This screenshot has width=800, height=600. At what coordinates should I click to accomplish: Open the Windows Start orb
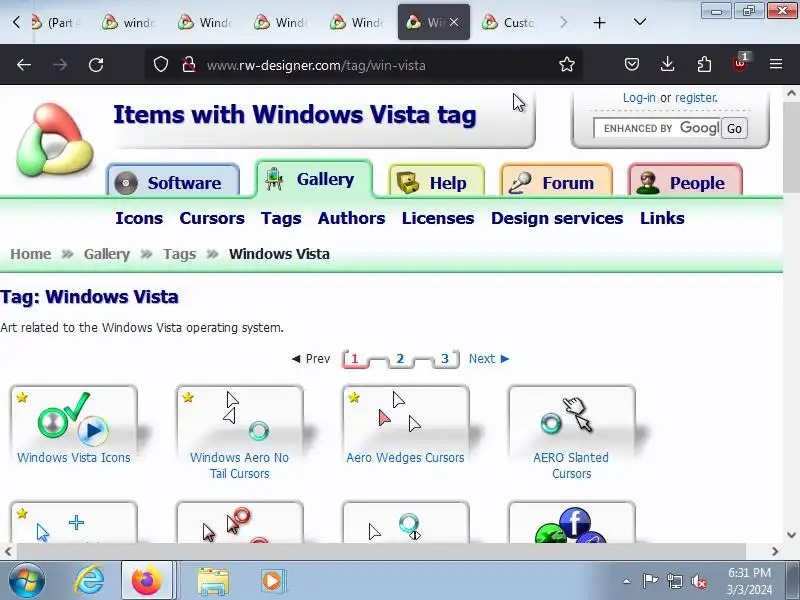(x=27, y=581)
